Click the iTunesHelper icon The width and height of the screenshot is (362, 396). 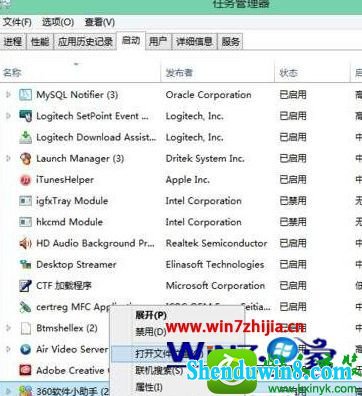pos(25,180)
